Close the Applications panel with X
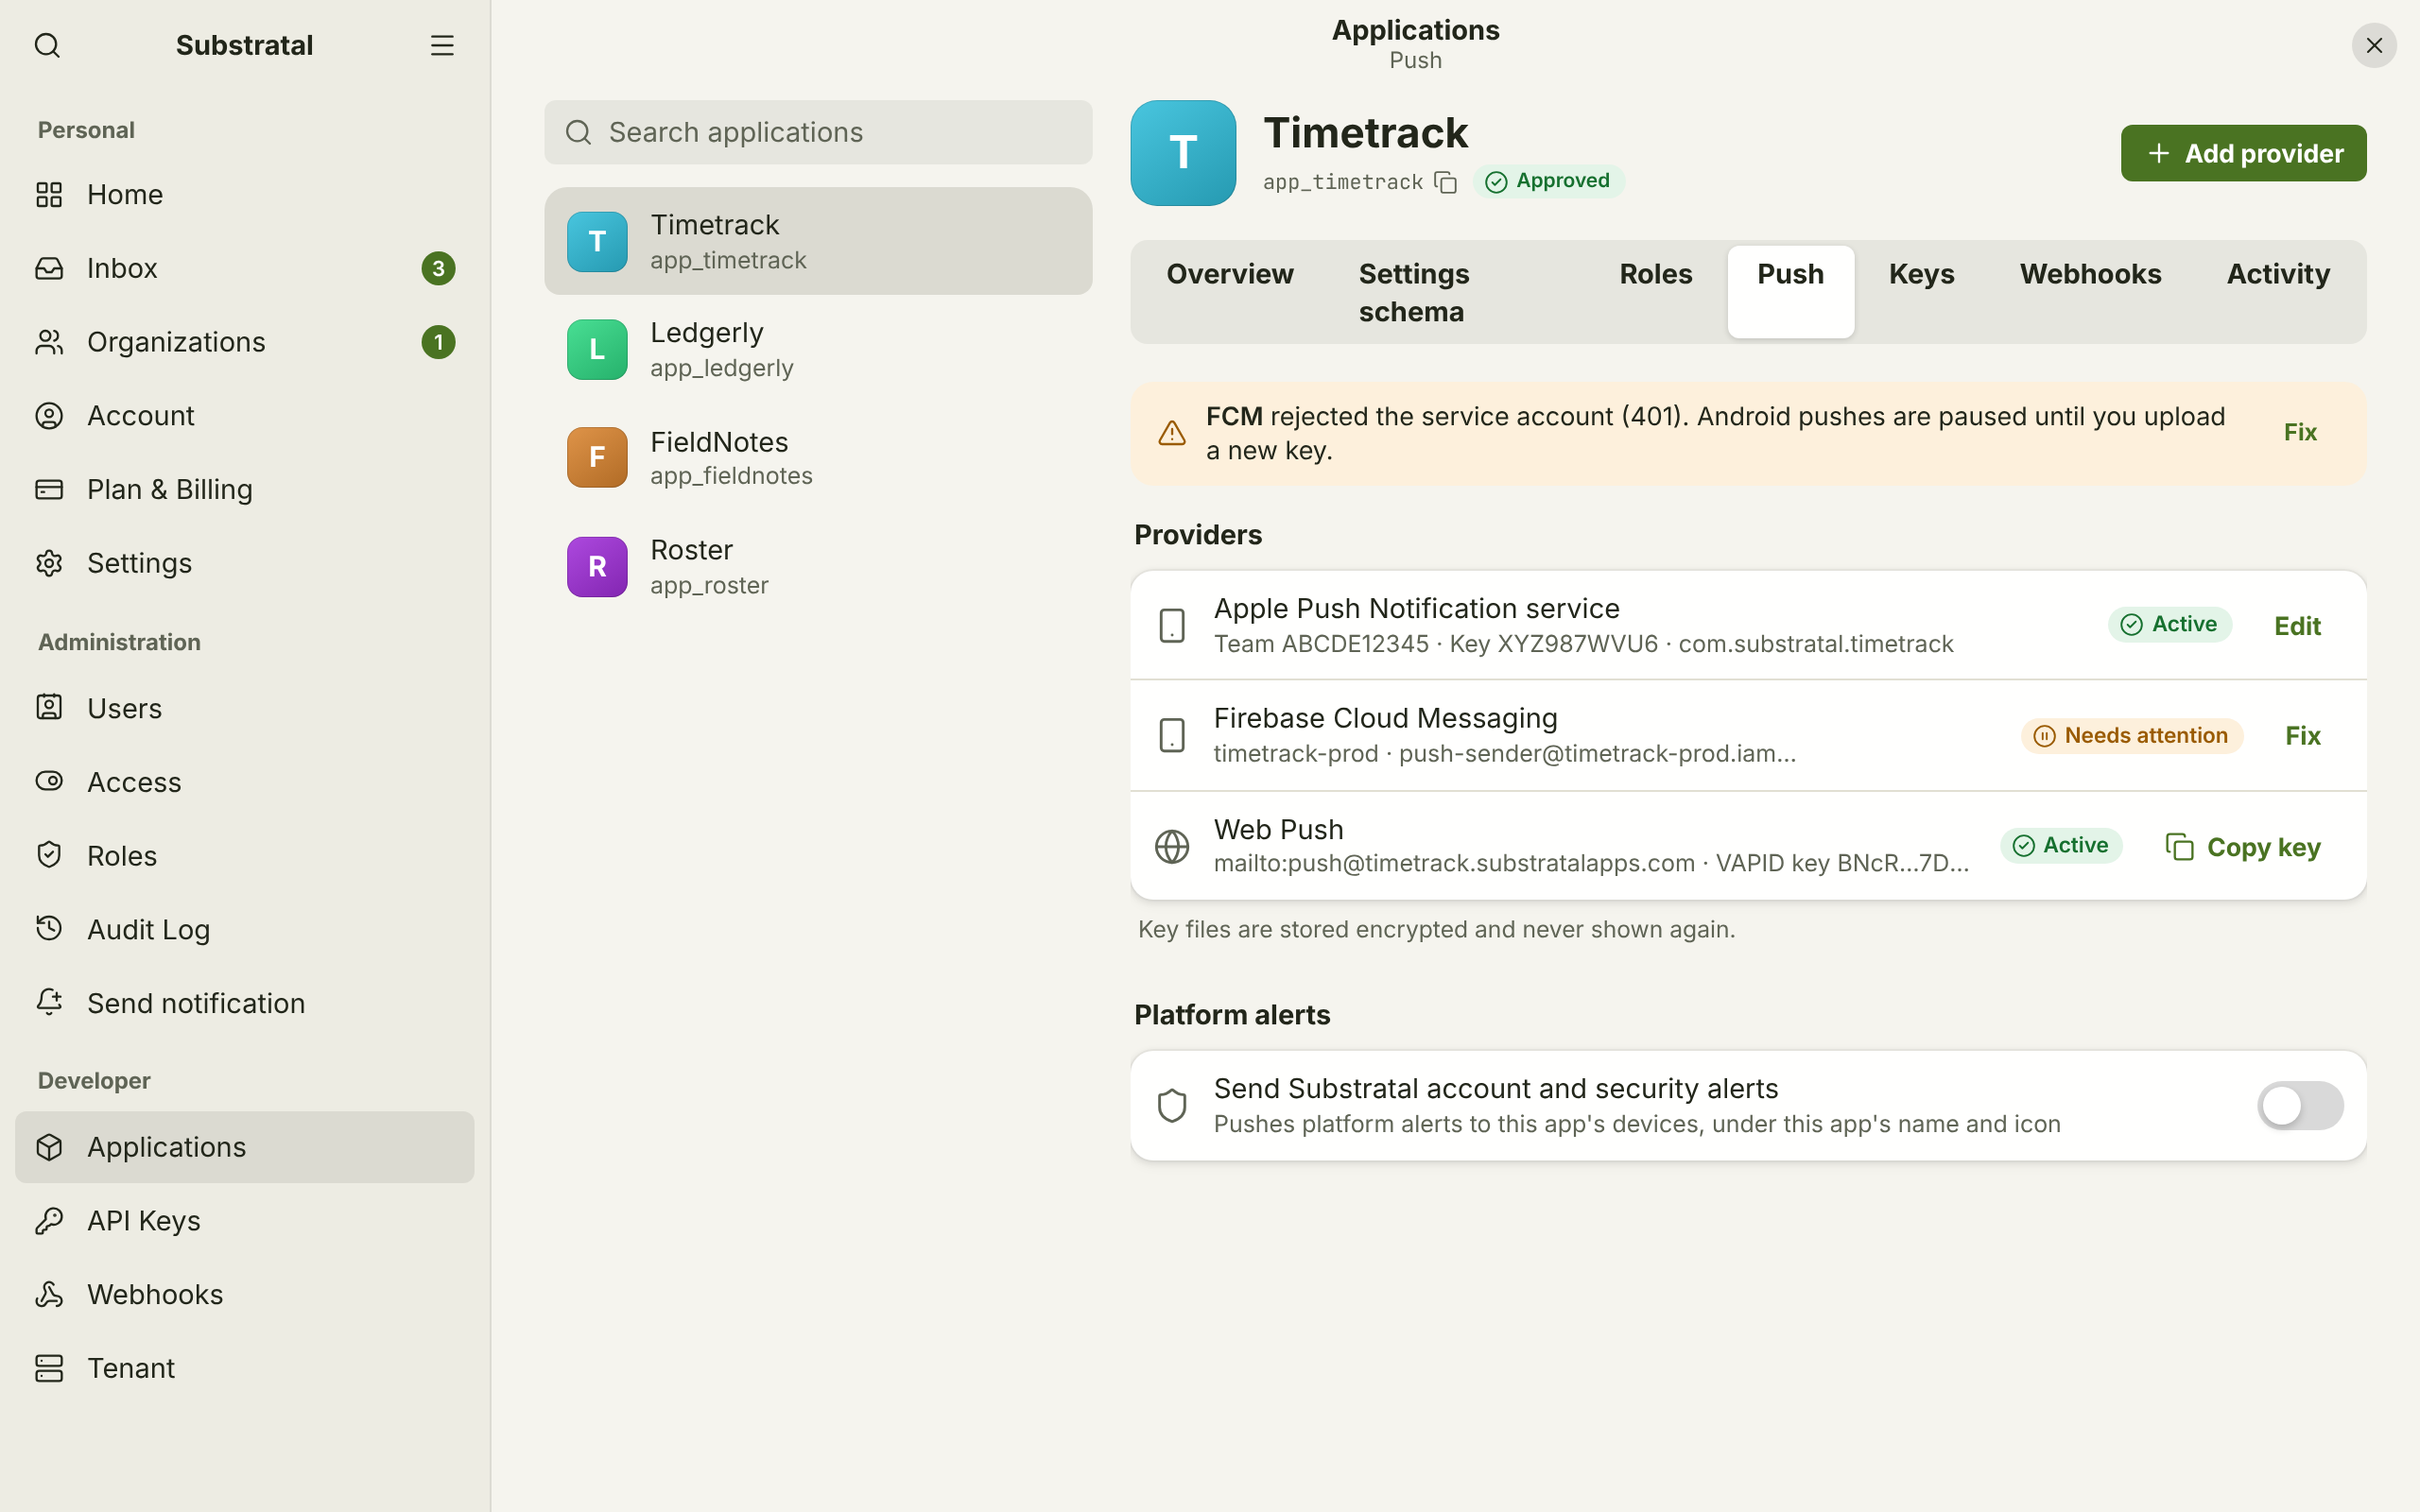 (2374, 45)
